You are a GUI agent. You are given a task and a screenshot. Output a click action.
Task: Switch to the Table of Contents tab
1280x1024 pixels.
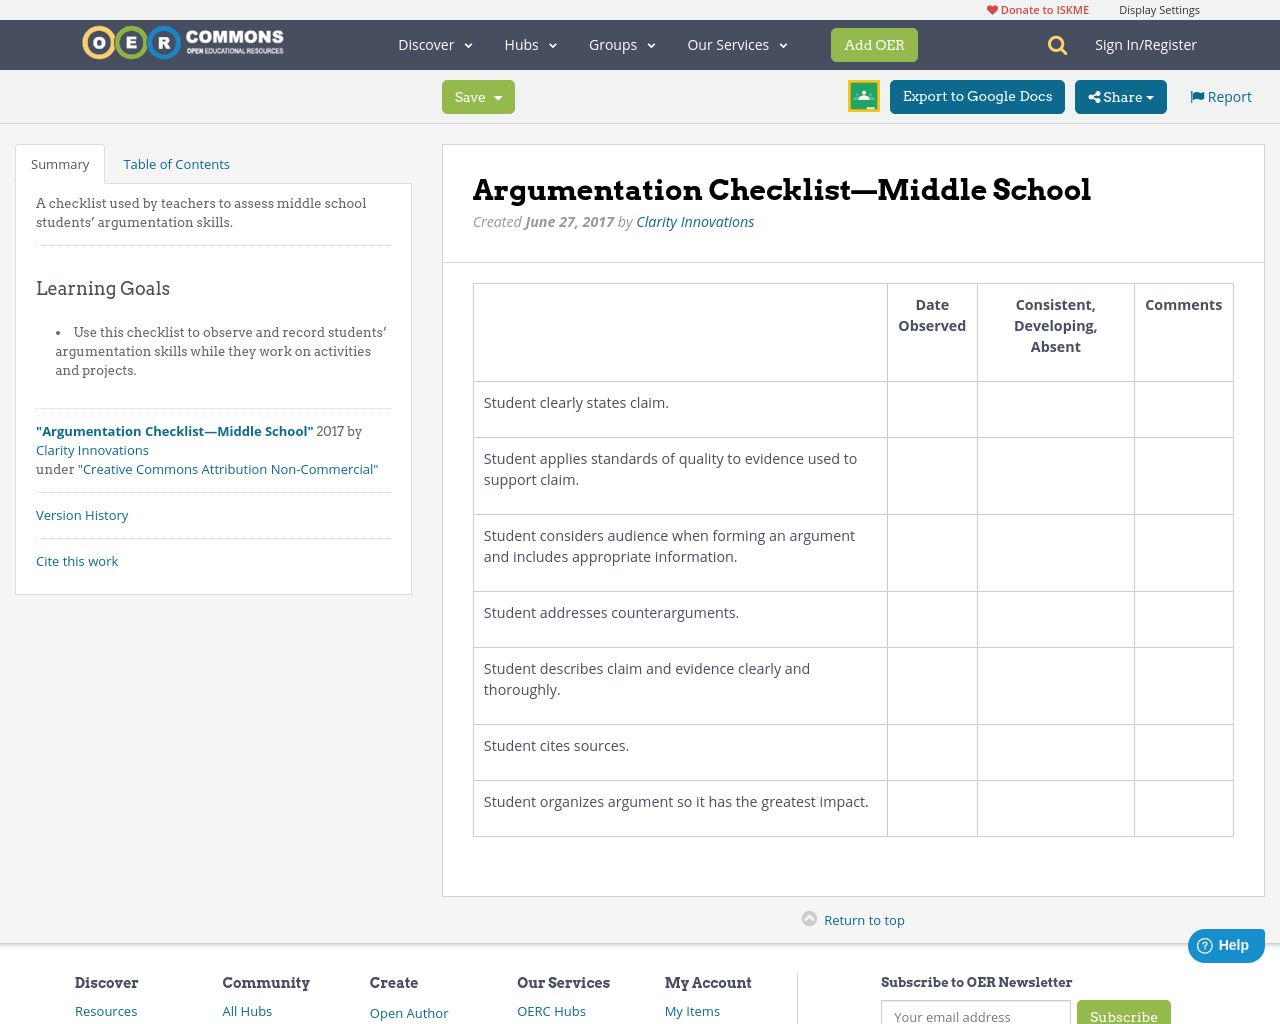[176, 163]
